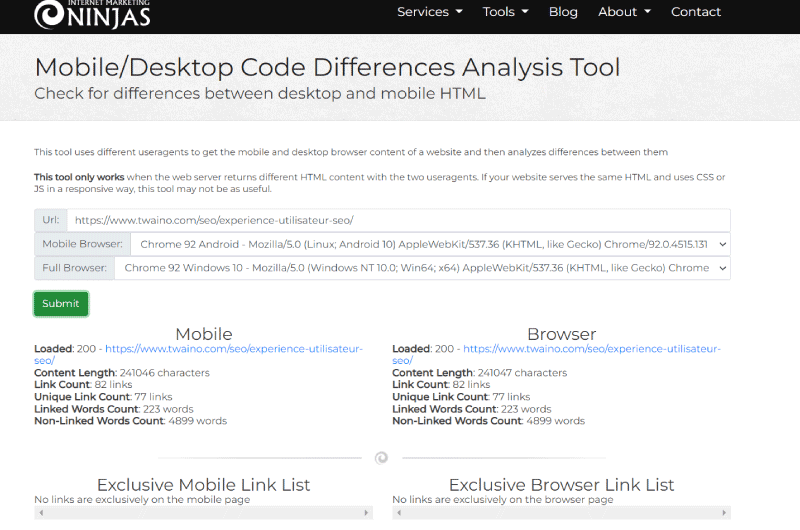The height and width of the screenshot is (530, 800).
Task: Click the 'Exclusive Mobile Link List' heading
Action: tap(204, 485)
